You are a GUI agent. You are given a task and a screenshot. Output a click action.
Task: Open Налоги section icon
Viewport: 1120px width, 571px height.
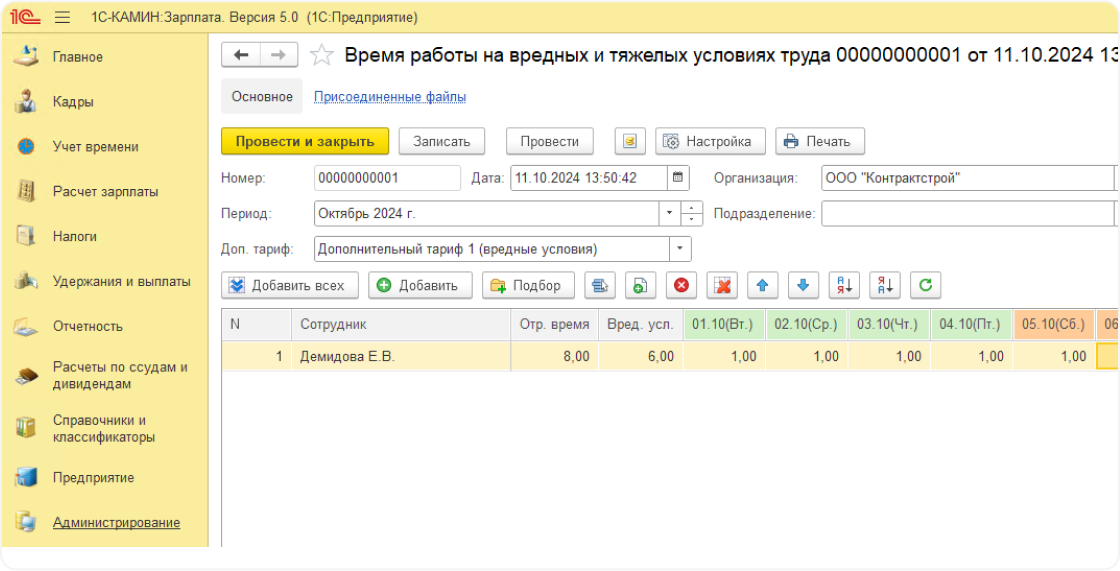[26, 236]
